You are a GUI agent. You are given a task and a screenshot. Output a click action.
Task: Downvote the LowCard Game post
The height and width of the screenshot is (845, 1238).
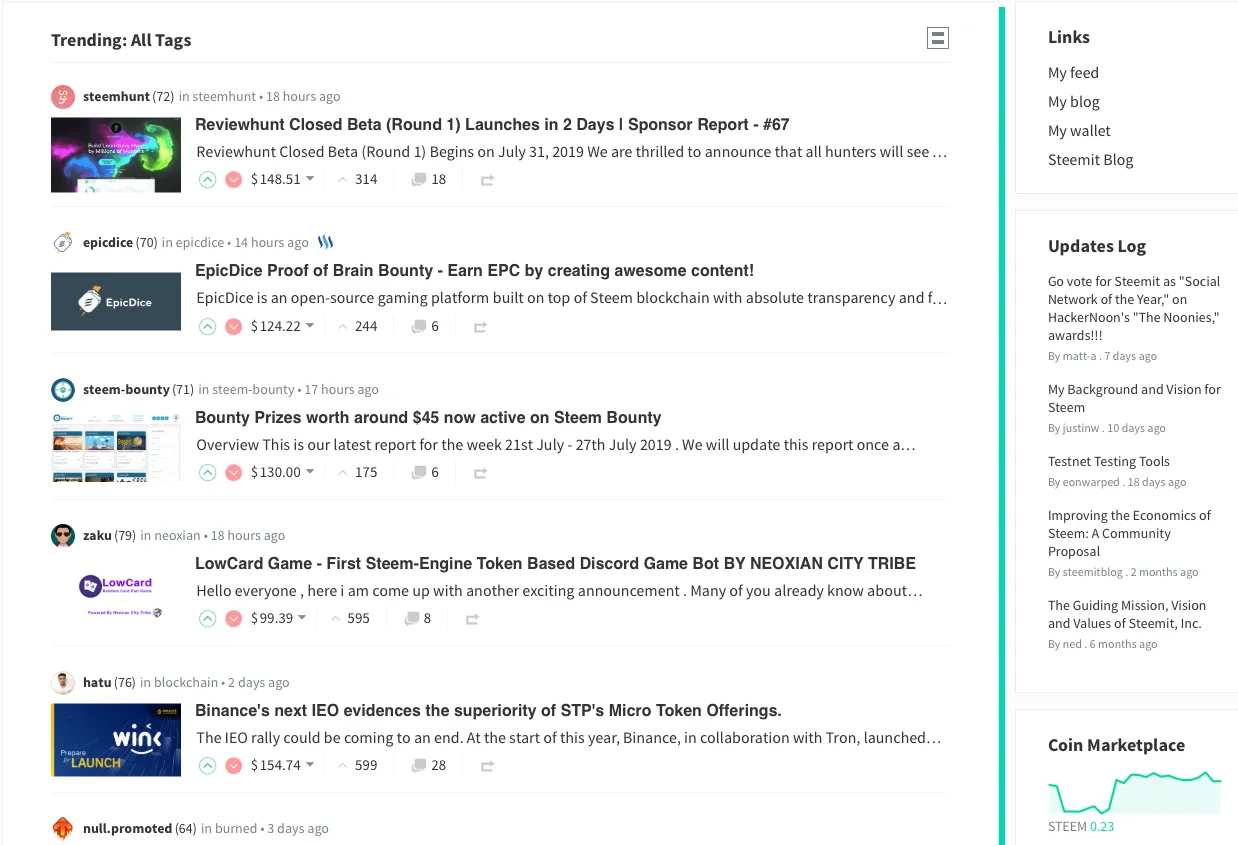pos(234,619)
